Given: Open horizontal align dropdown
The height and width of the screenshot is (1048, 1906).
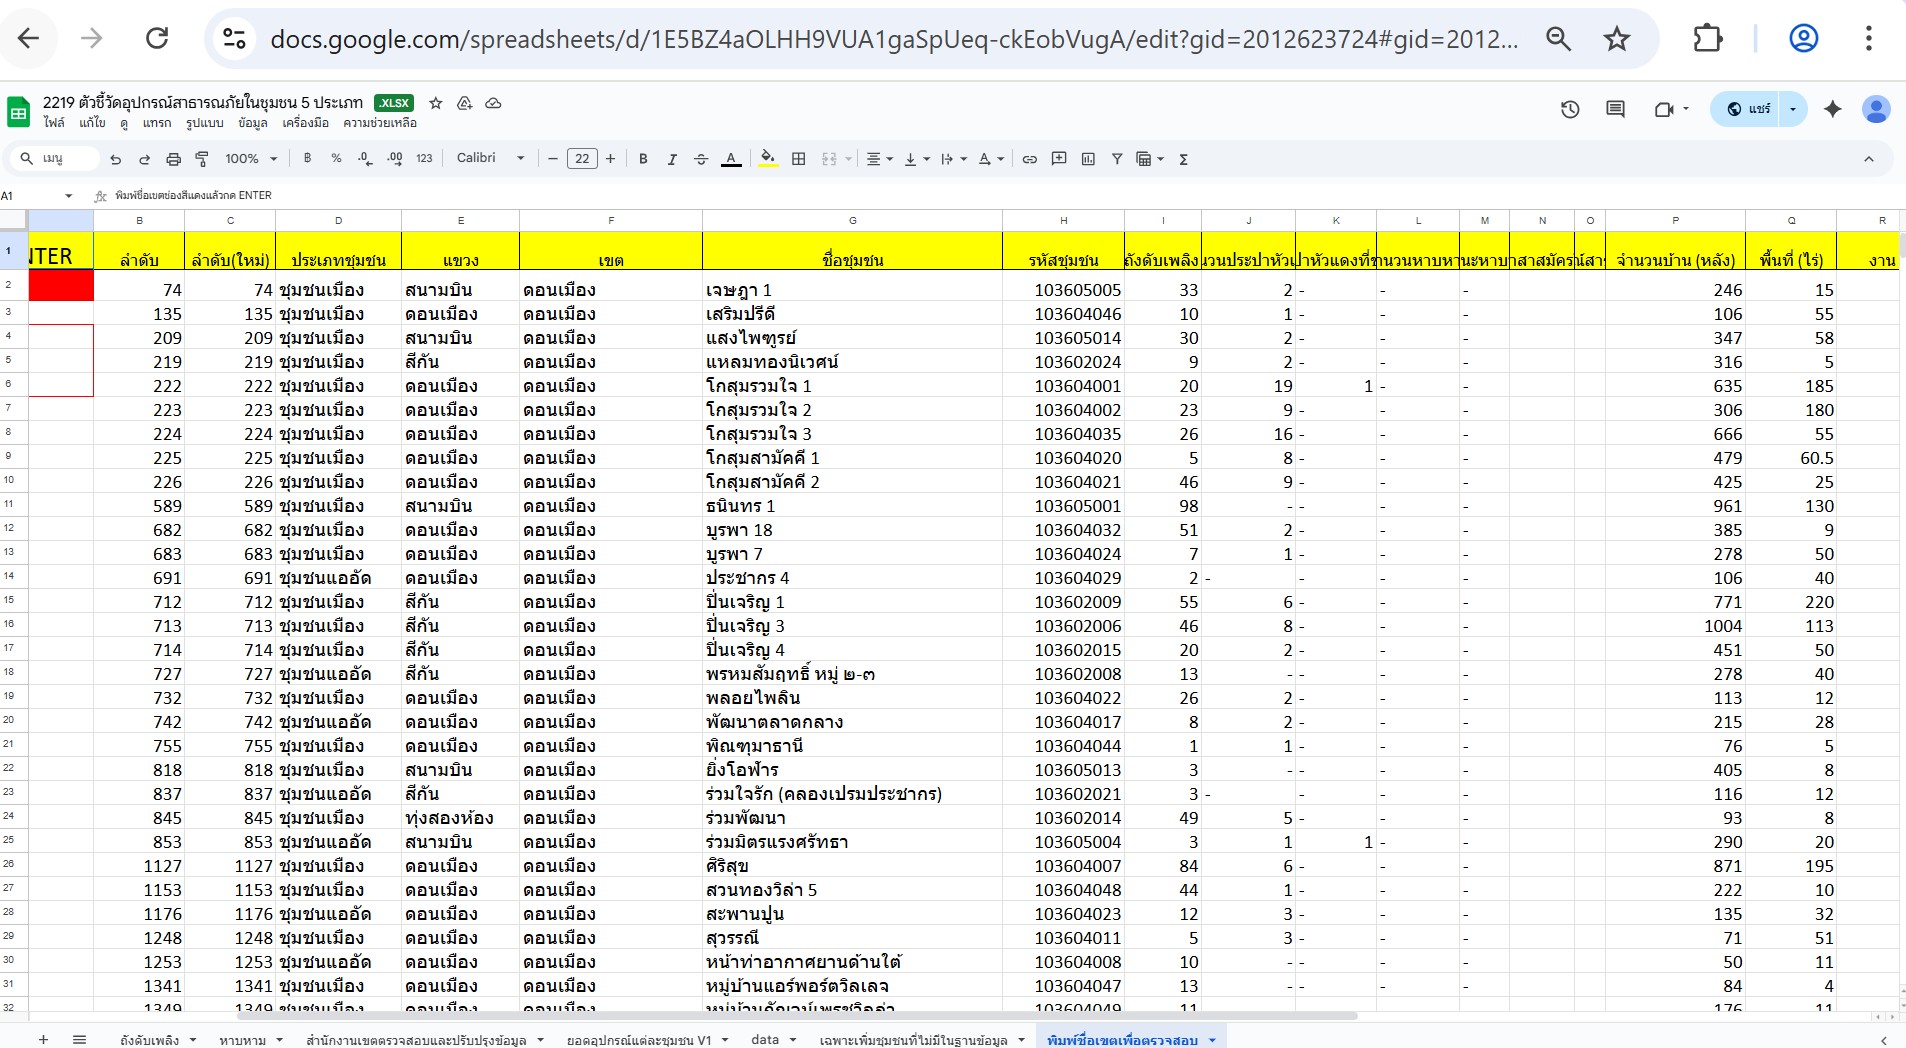Looking at the screenshot, I should [x=879, y=159].
